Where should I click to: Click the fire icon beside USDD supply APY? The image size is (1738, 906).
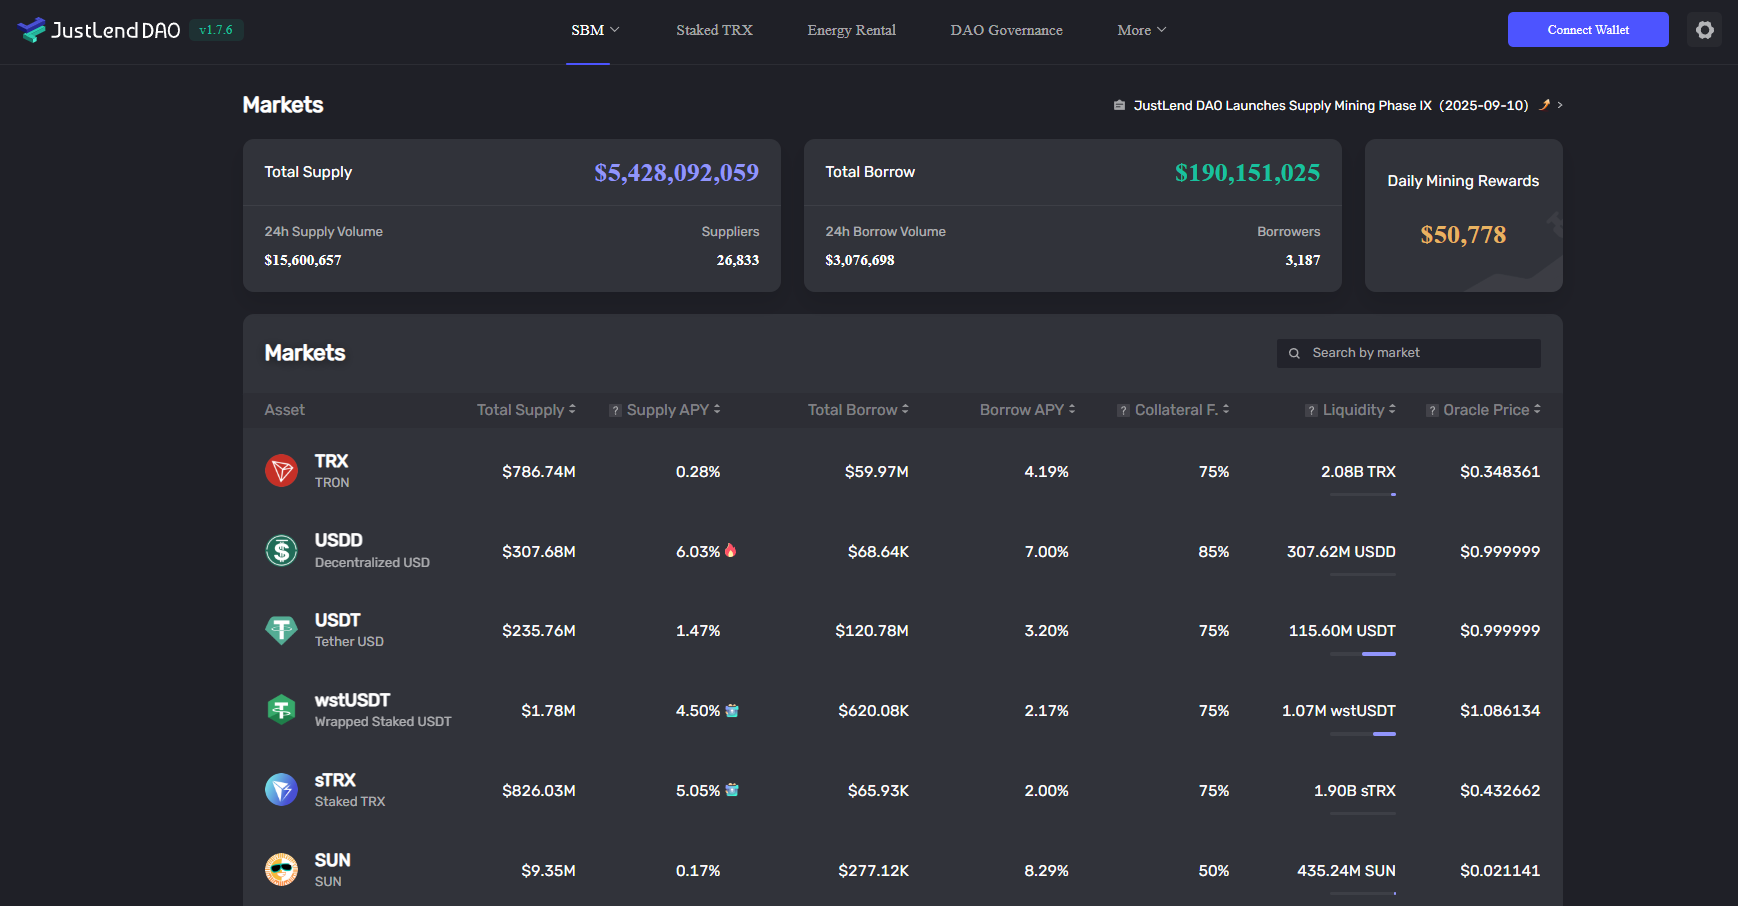[x=731, y=551]
